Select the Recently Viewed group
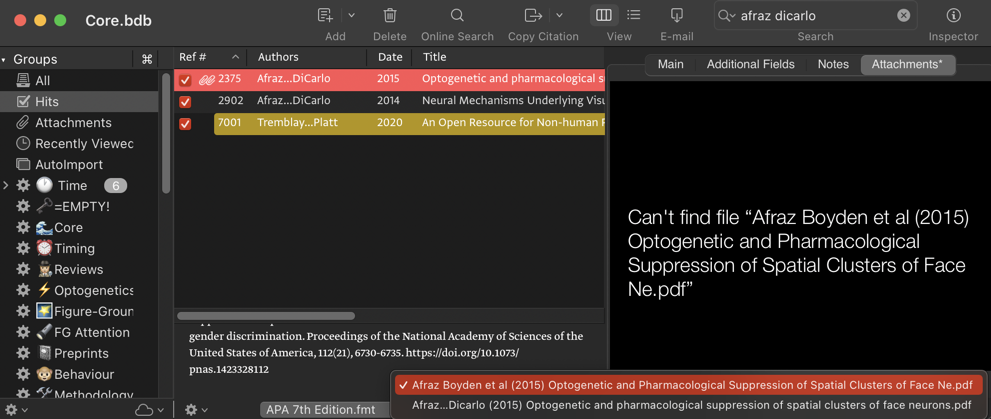 point(79,143)
